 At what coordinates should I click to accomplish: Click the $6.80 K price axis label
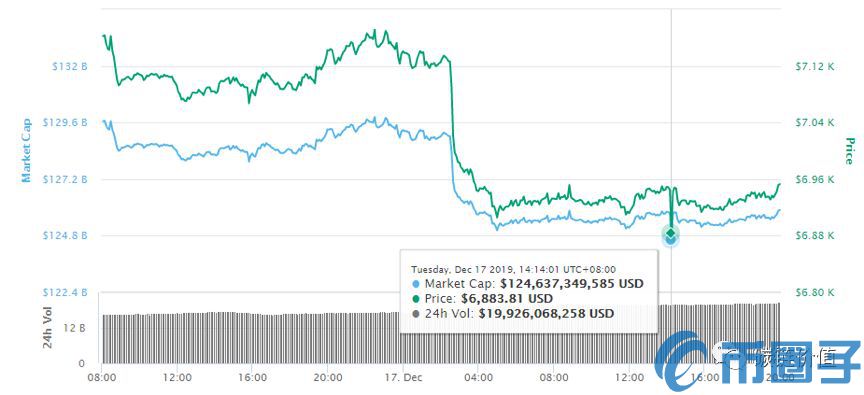pyautogui.click(x=816, y=292)
